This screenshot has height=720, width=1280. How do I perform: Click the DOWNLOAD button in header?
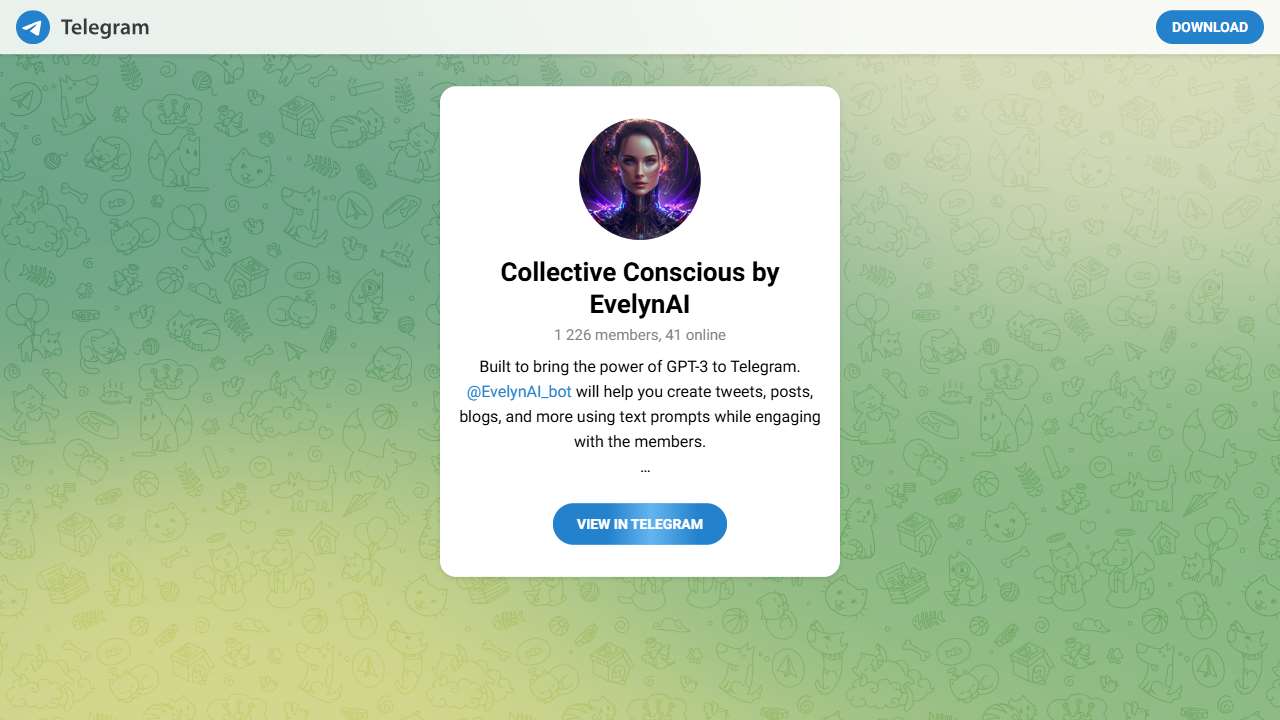pyautogui.click(x=1210, y=27)
